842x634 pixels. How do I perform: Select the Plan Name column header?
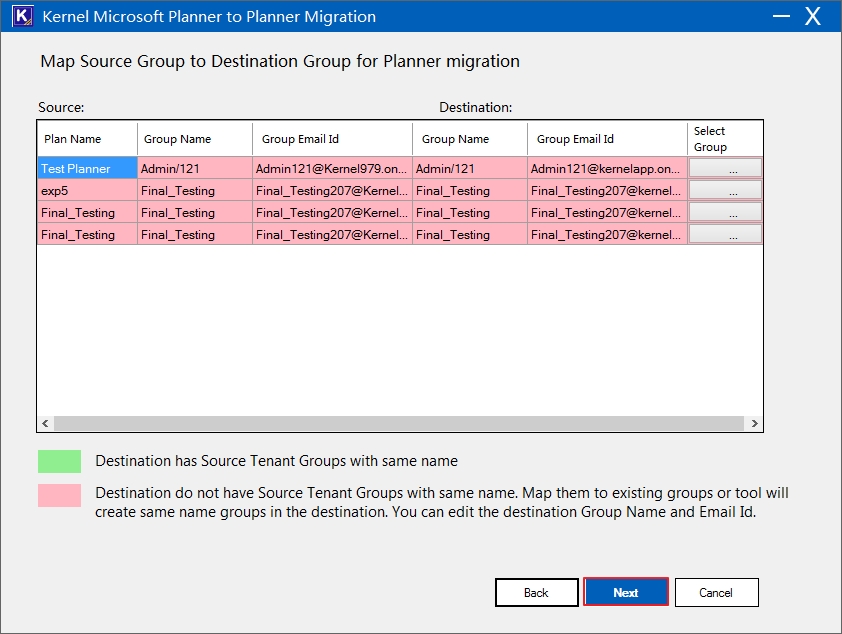pos(87,139)
